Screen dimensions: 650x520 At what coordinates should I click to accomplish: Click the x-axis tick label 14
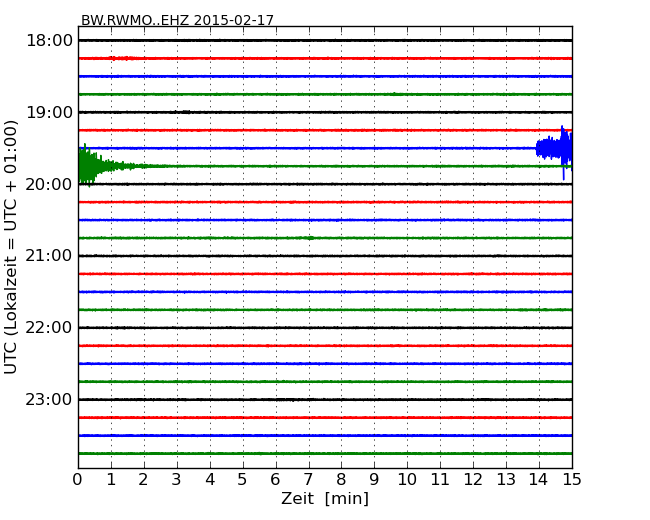tap(538, 480)
